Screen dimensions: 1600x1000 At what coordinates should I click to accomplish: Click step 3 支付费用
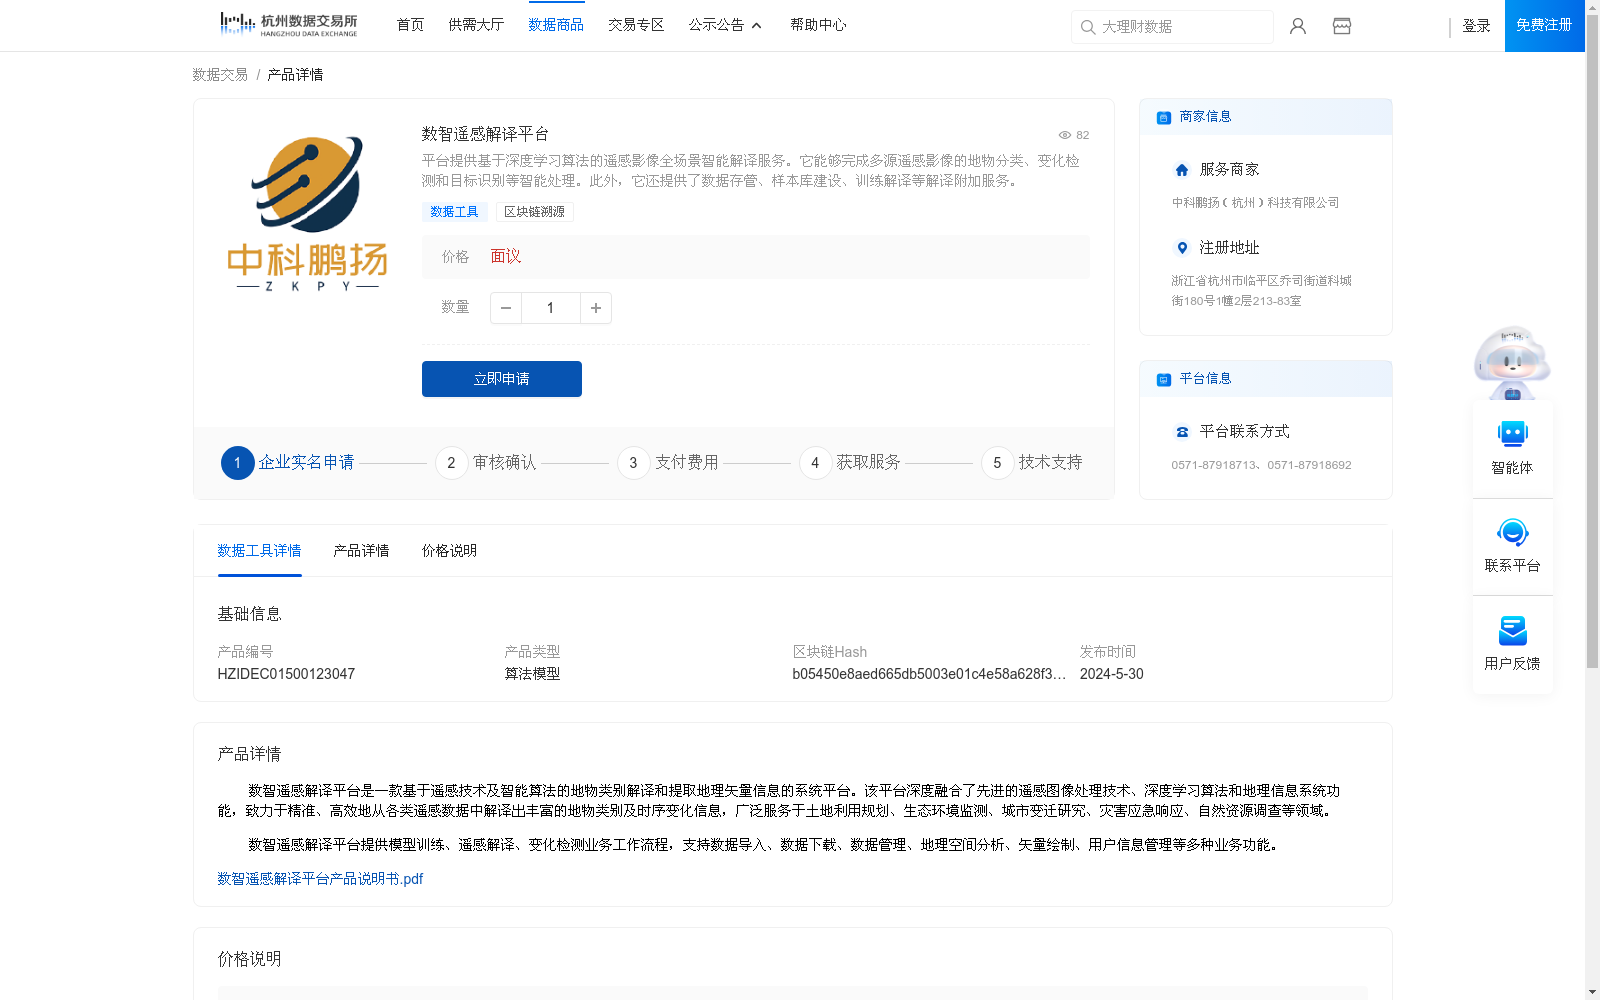pyautogui.click(x=668, y=463)
